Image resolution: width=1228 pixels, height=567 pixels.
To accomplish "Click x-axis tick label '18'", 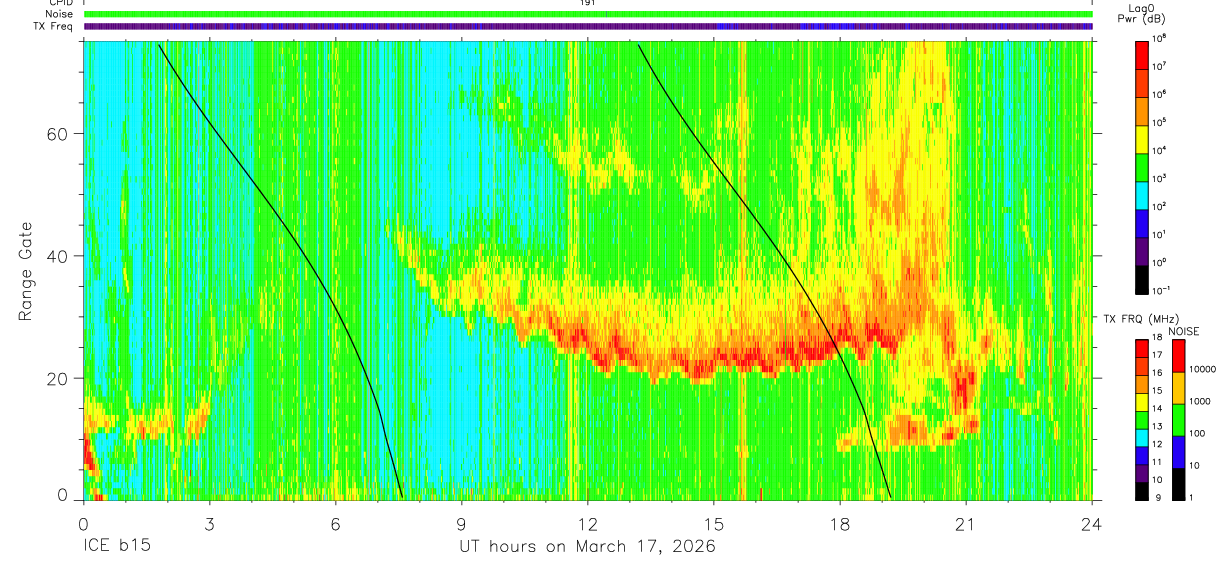I will point(840,524).
